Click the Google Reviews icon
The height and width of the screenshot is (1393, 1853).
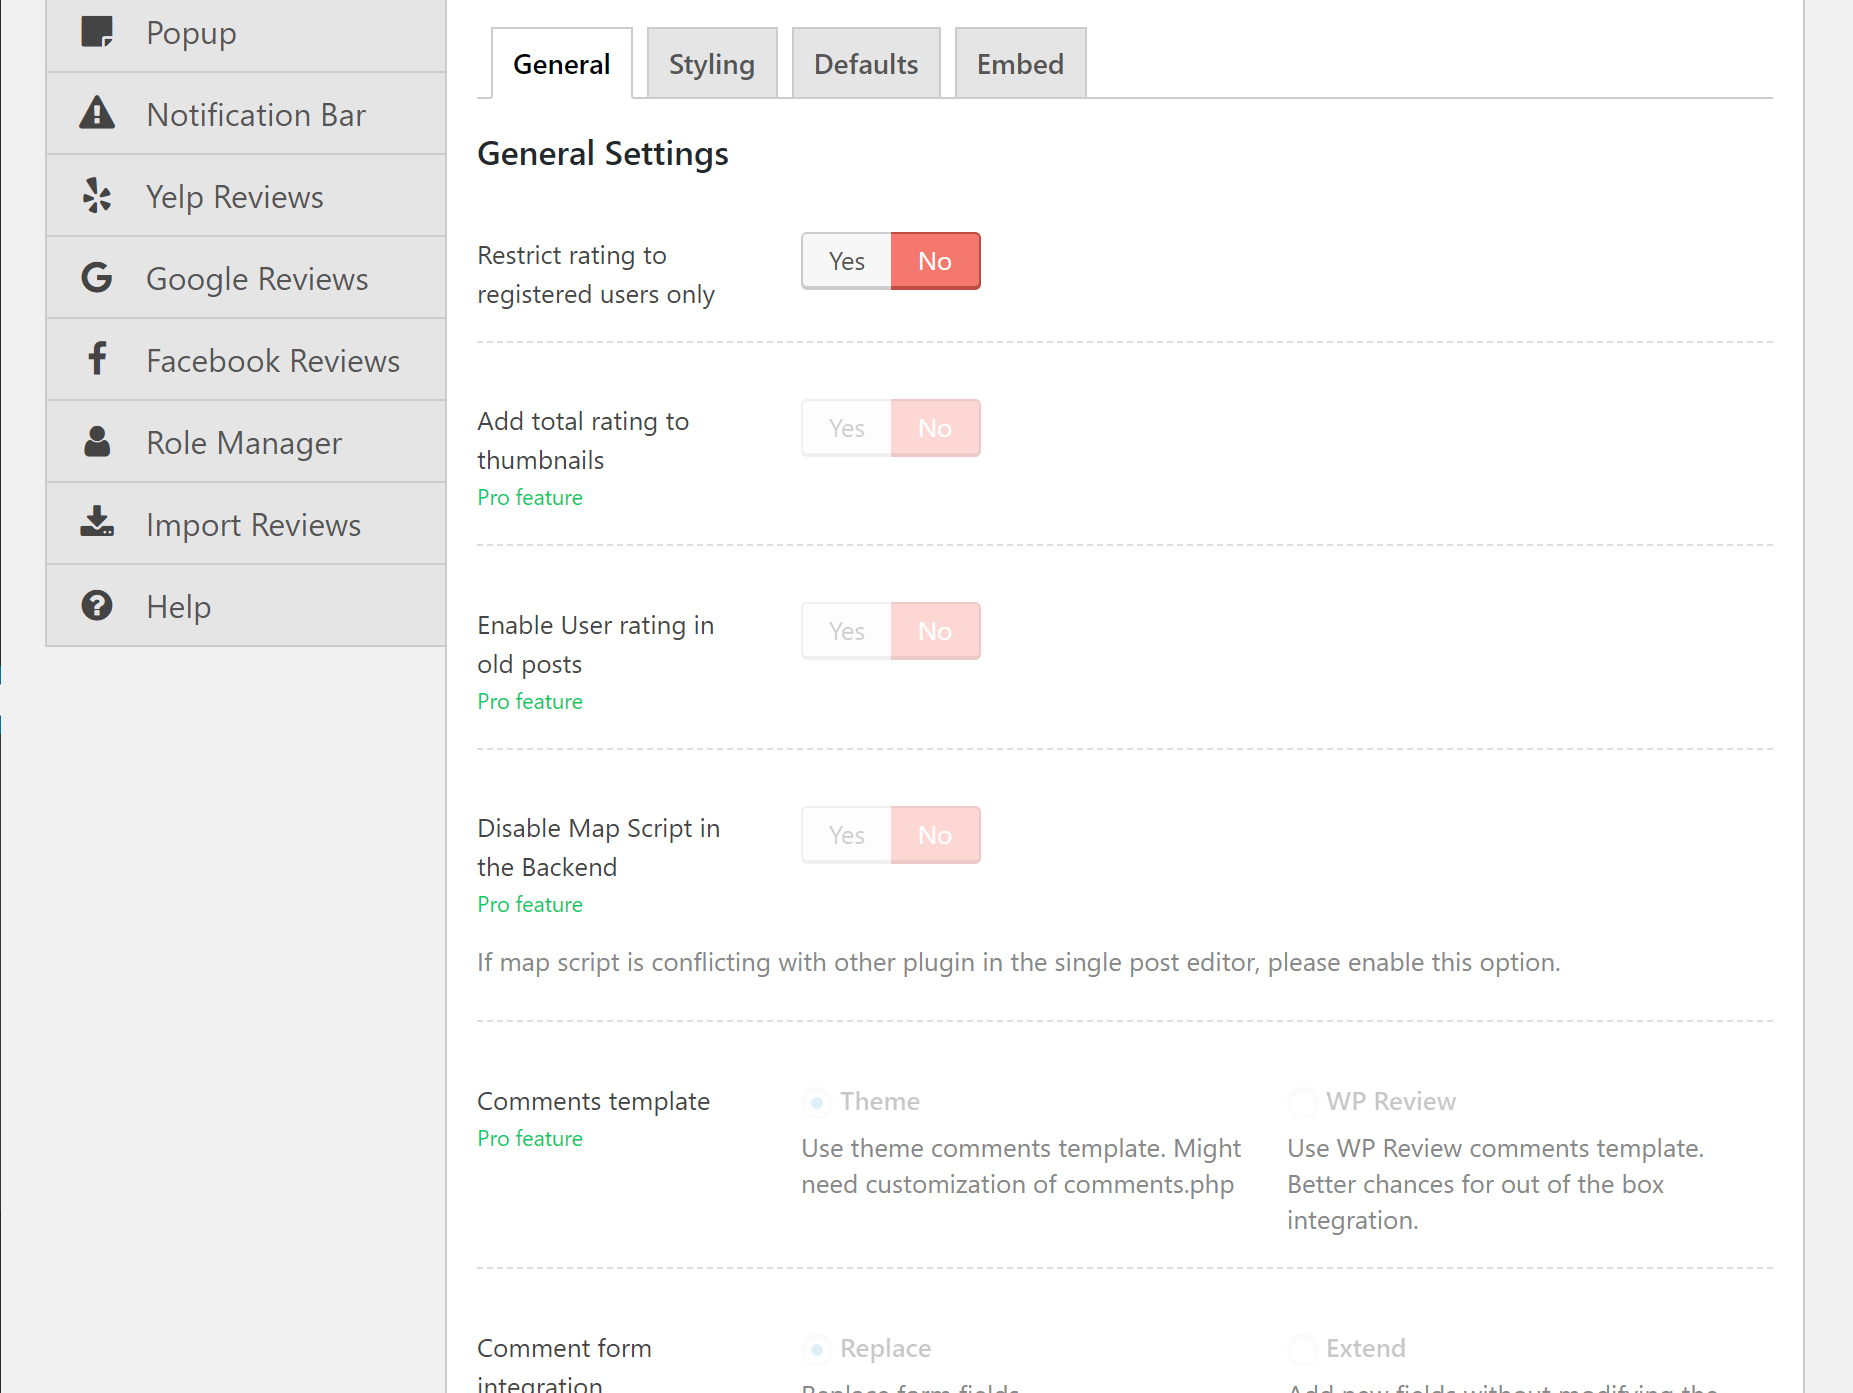click(97, 278)
